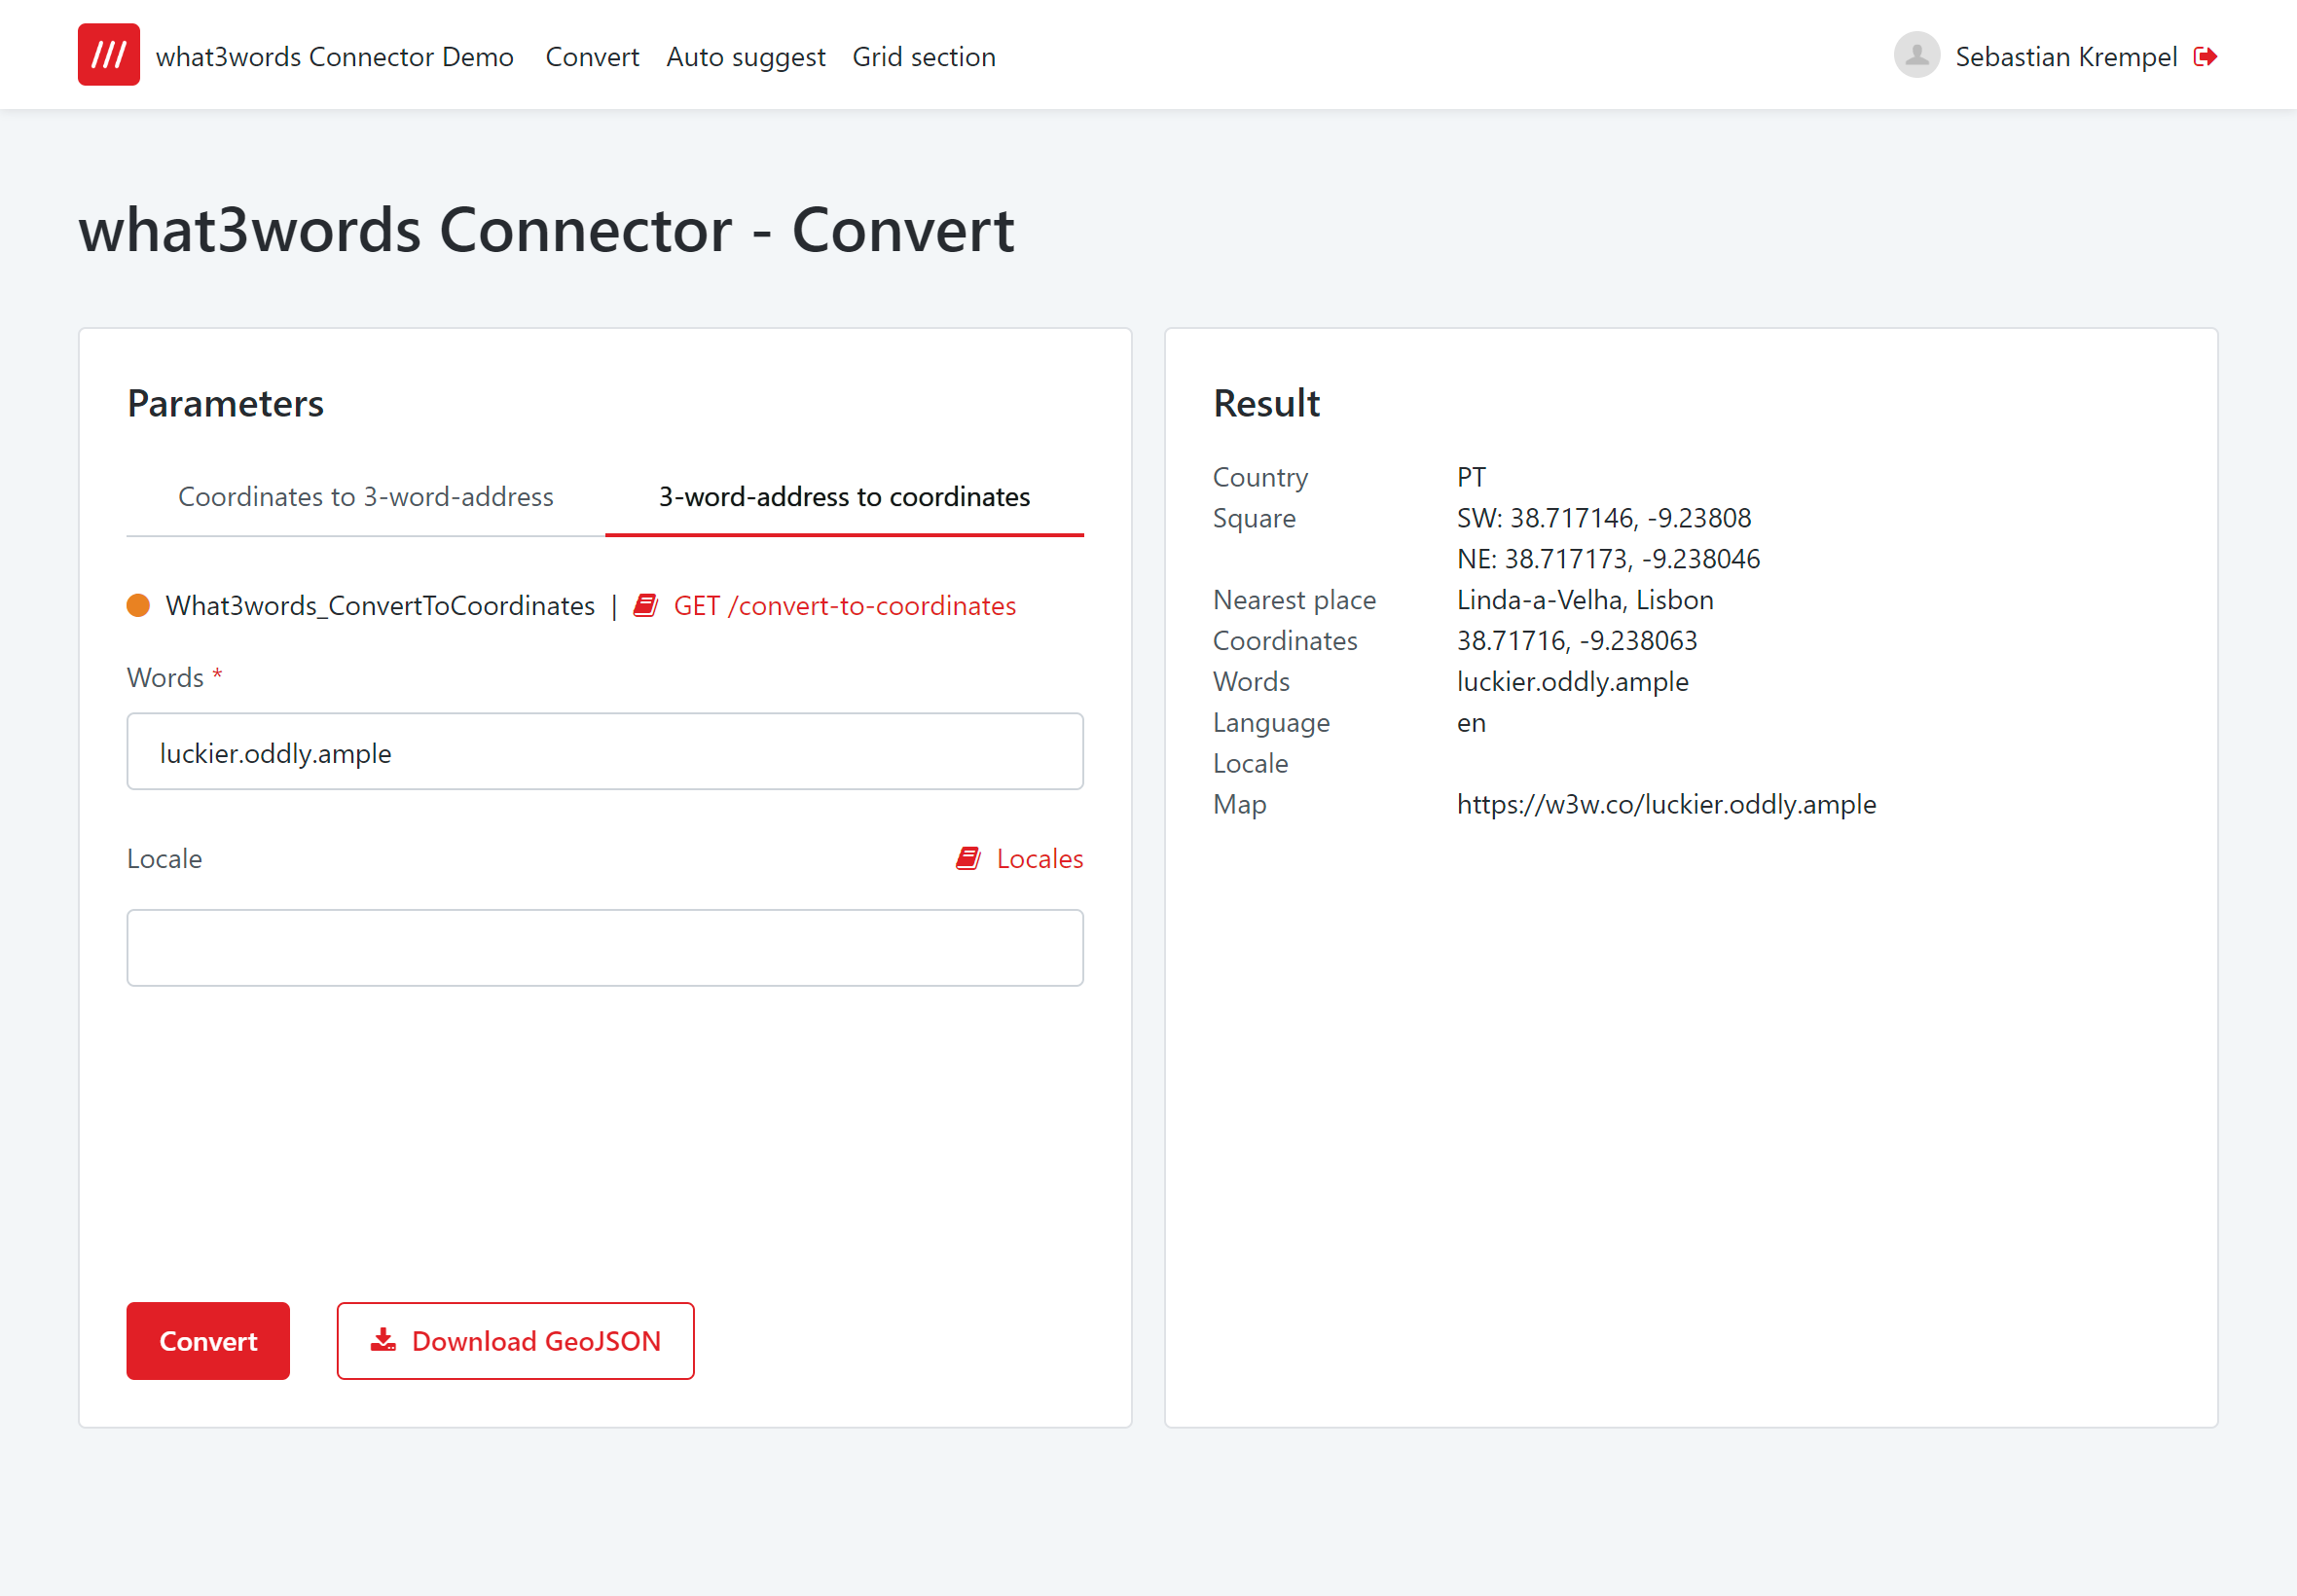Focus the Words input field
This screenshot has width=2297, height=1596.
click(x=604, y=752)
